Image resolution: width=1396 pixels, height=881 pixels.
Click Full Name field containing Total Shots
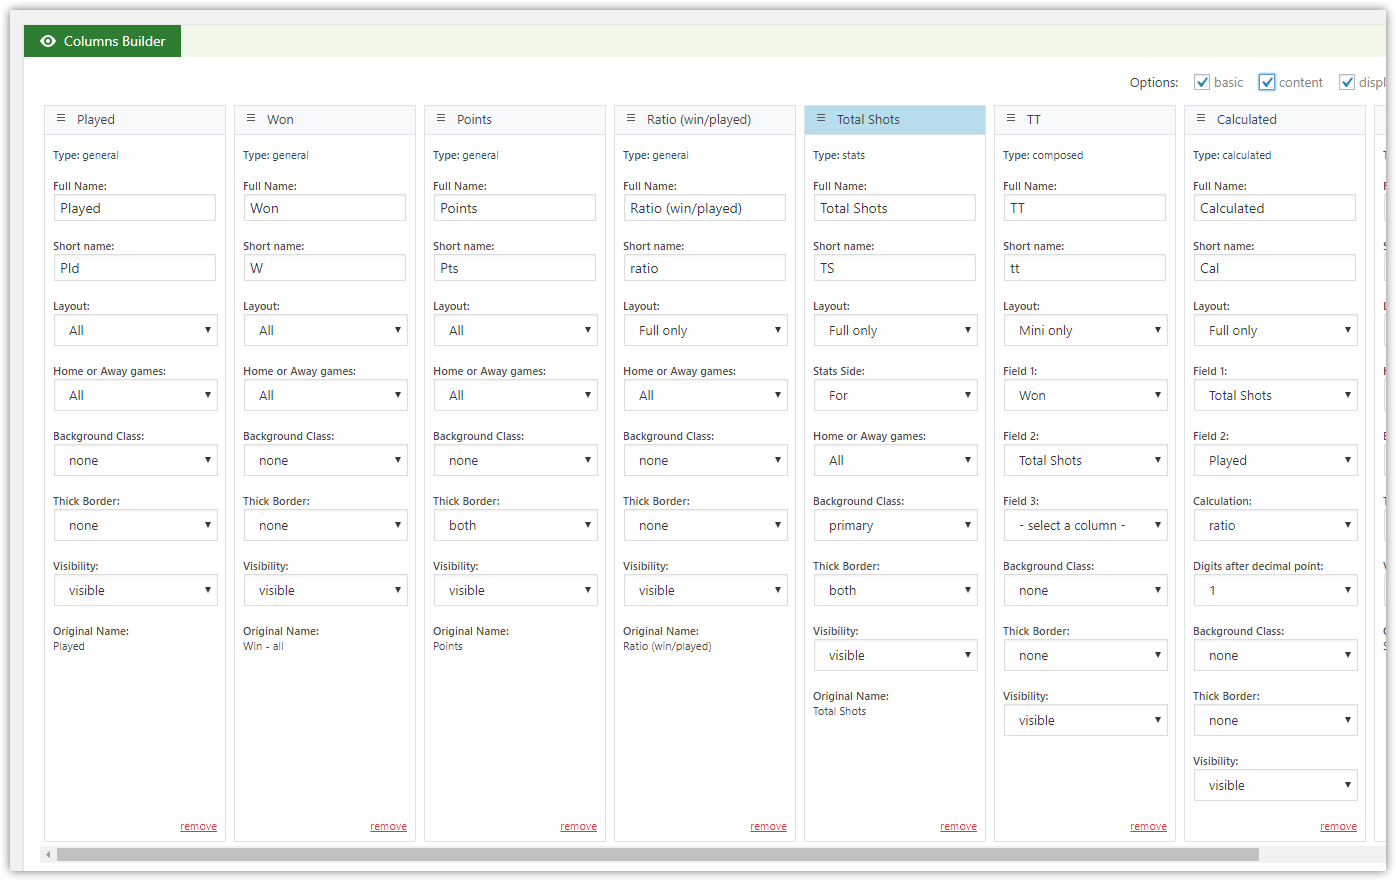pos(895,208)
